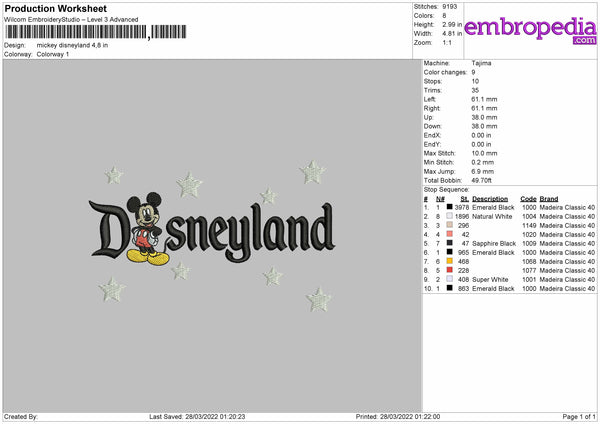Click 'Emerald Black' in the 3978 stitches row
The width and height of the screenshot is (600, 424).
point(493,207)
